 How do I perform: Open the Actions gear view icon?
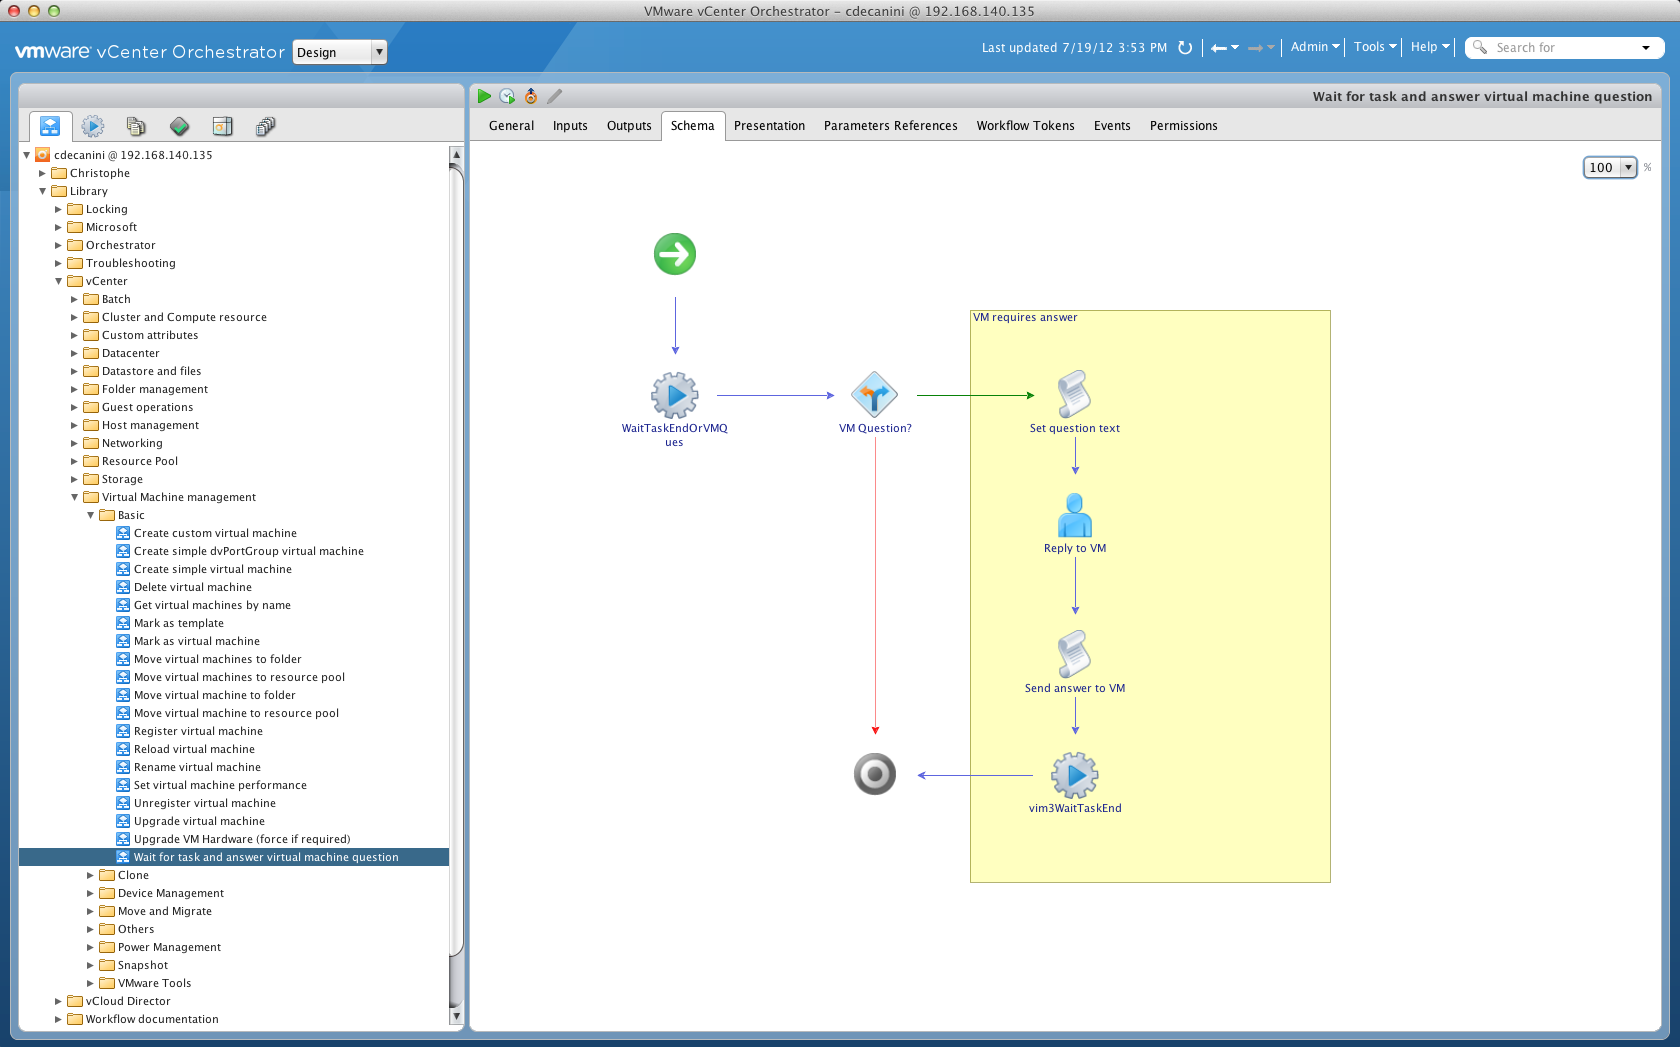(93, 126)
